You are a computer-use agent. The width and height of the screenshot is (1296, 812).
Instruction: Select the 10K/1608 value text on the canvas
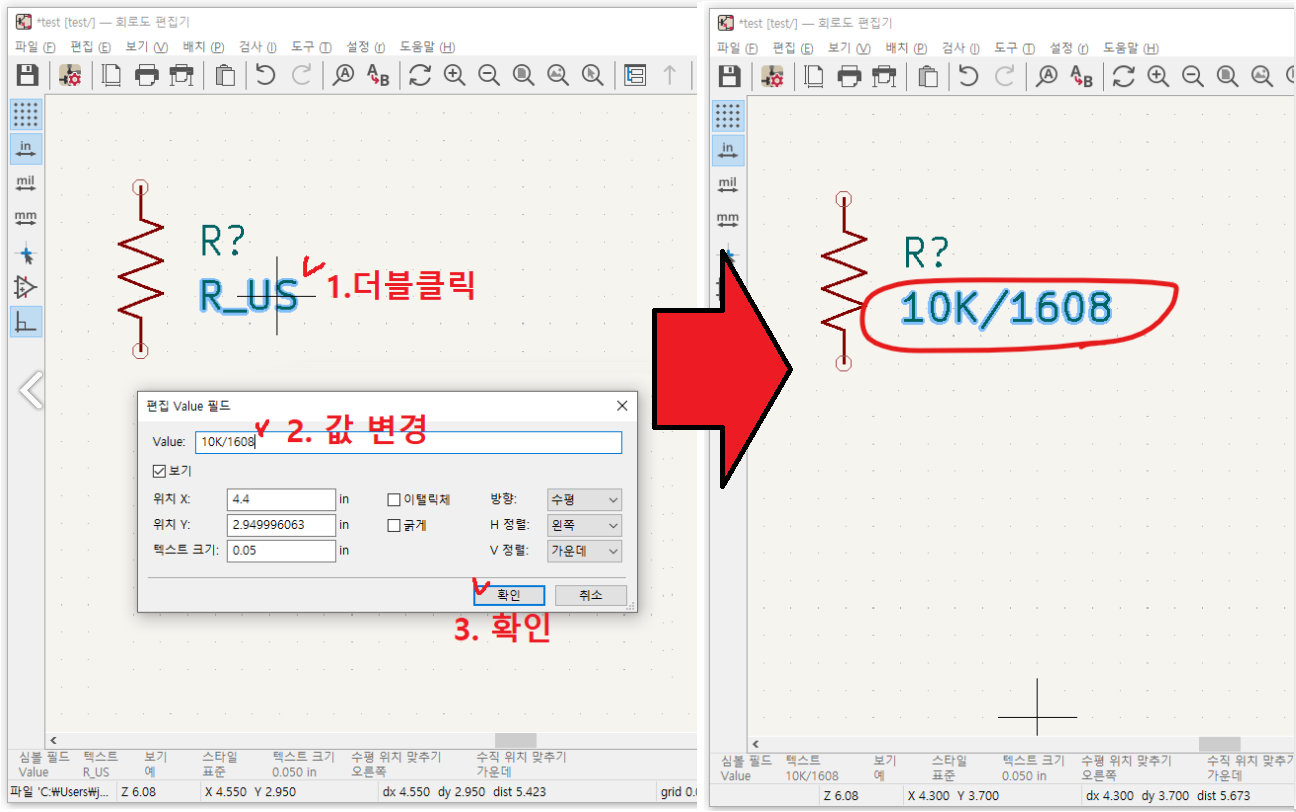tap(1006, 309)
